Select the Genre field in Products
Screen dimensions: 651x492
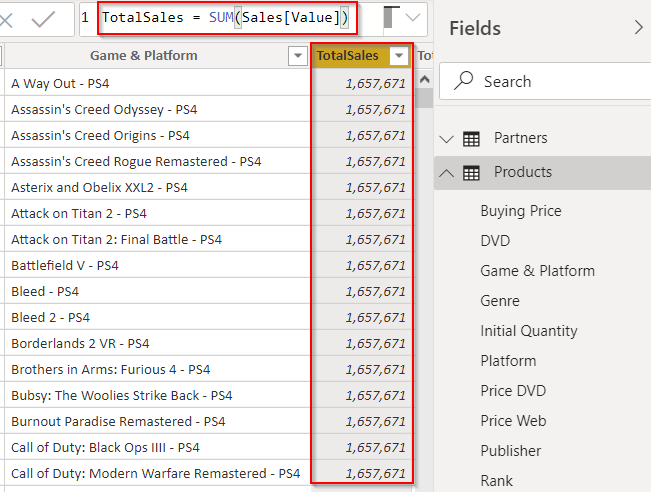(499, 301)
